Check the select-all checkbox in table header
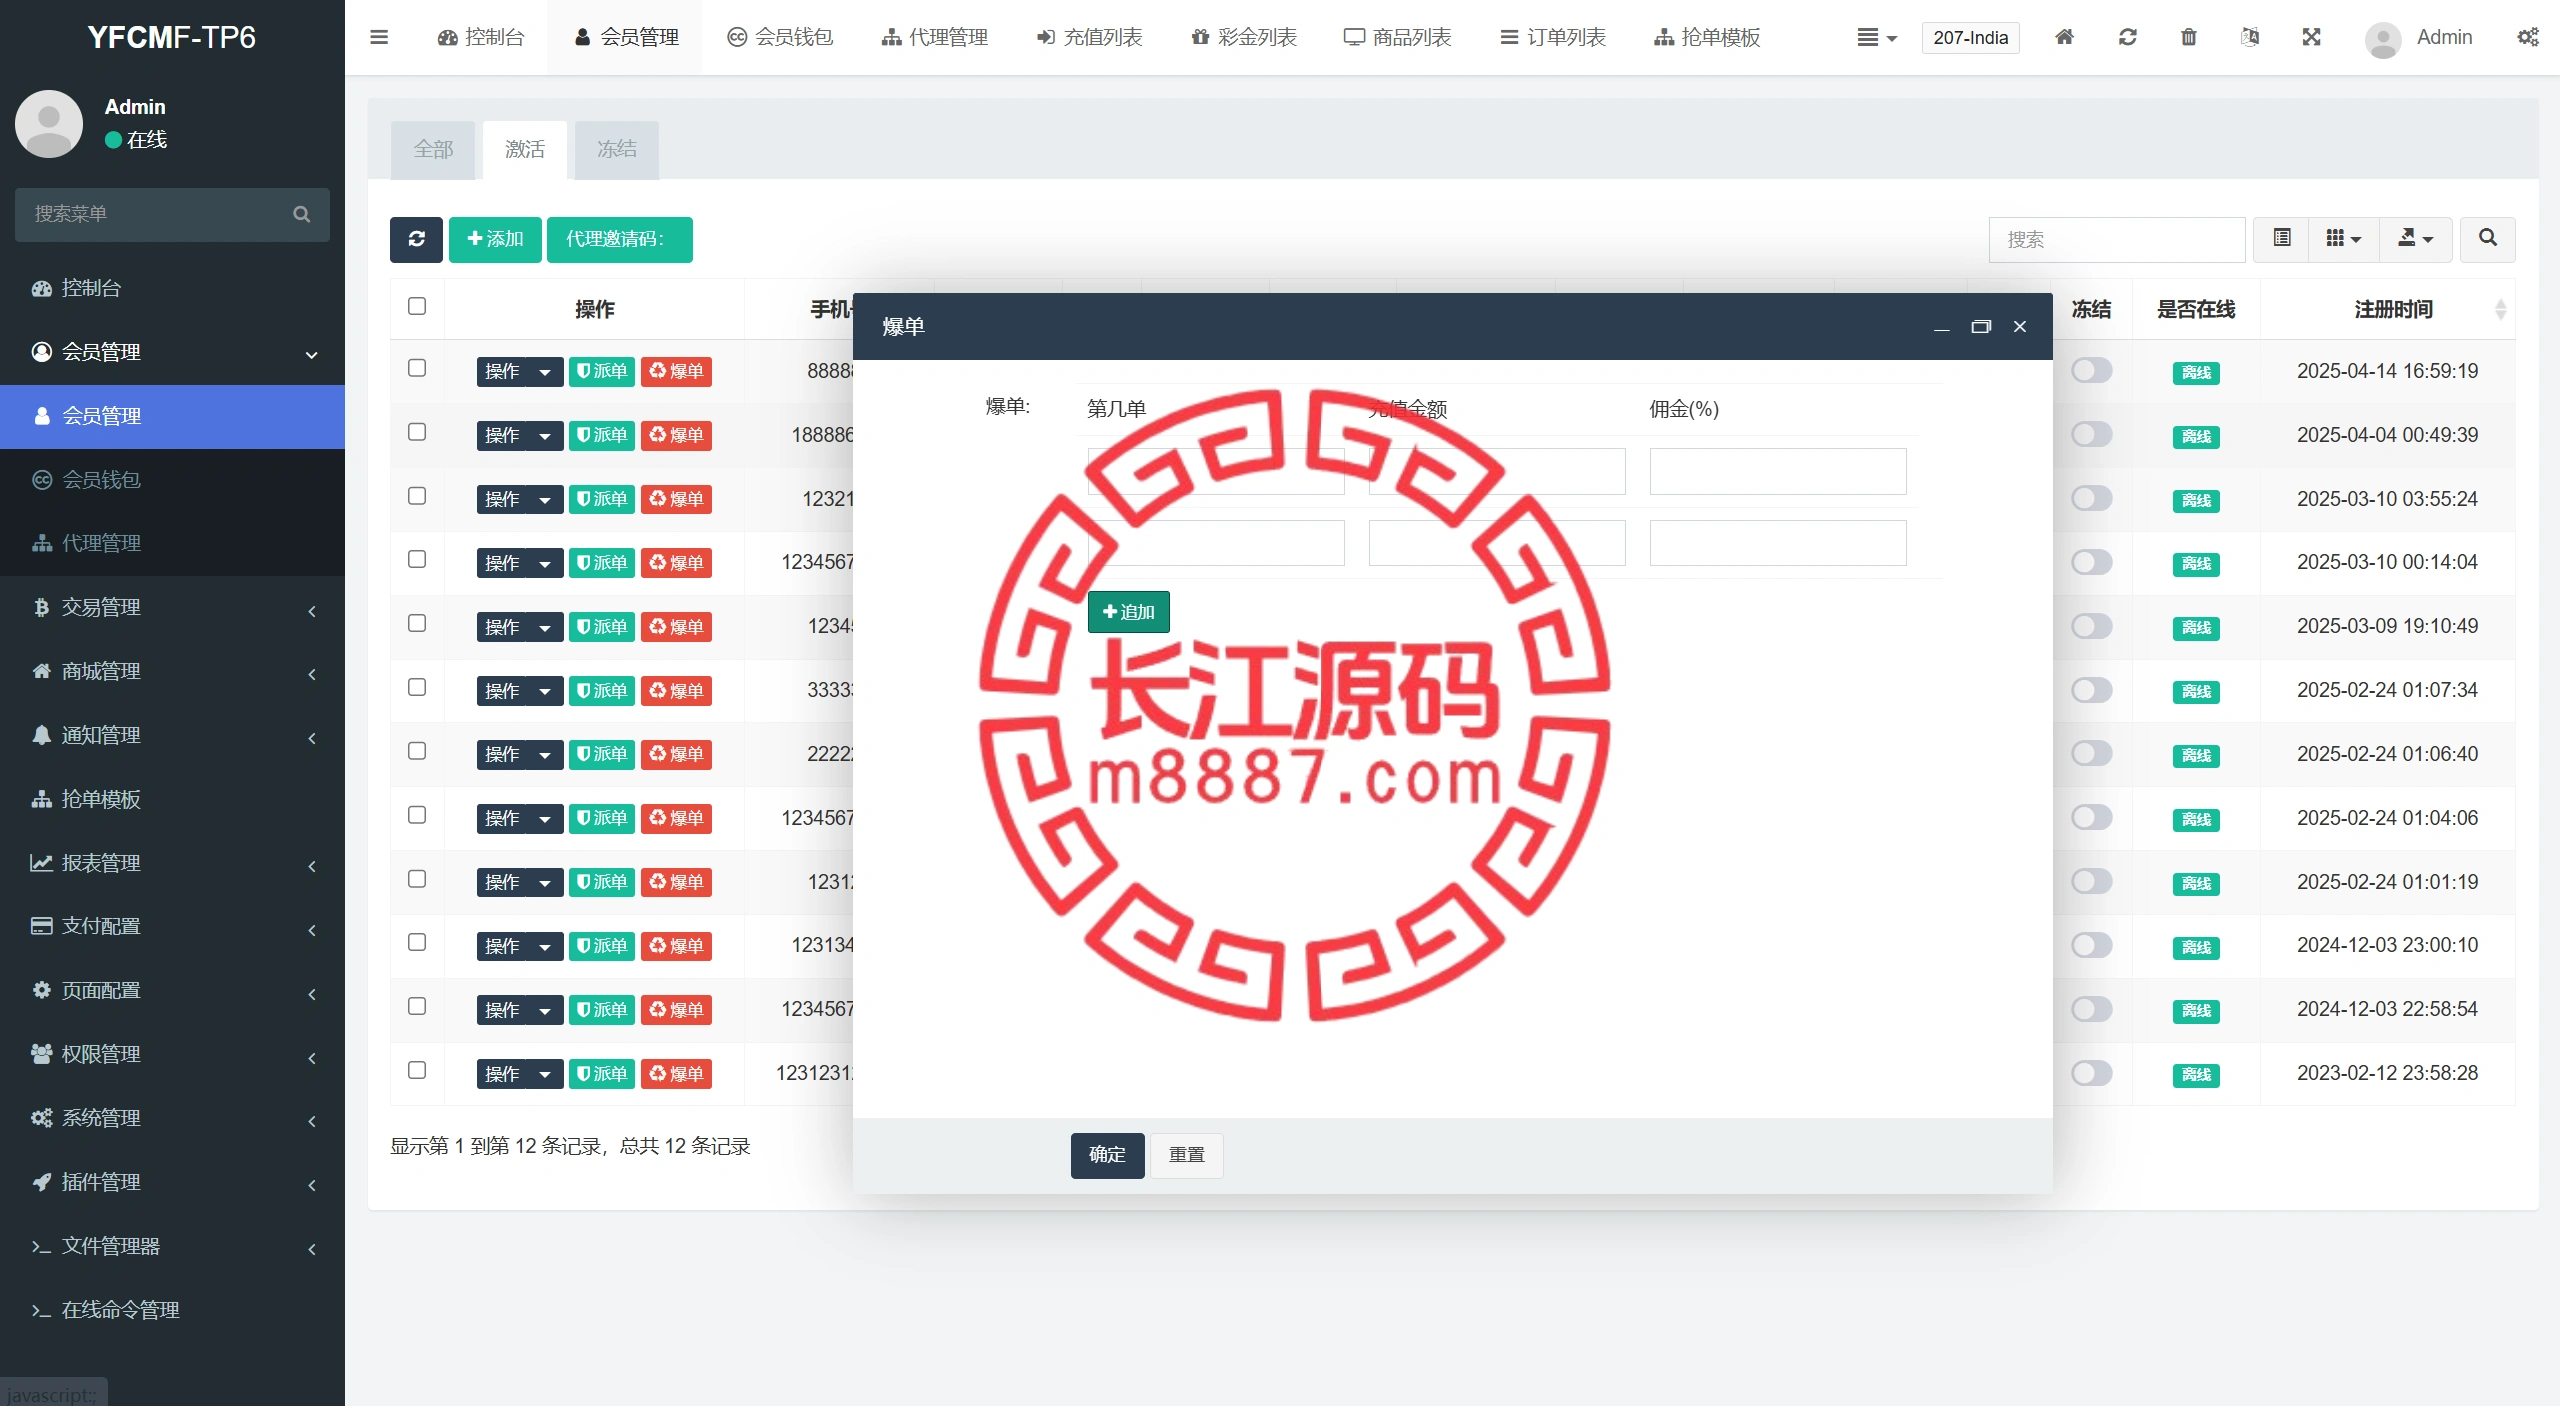 (x=417, y=306)
